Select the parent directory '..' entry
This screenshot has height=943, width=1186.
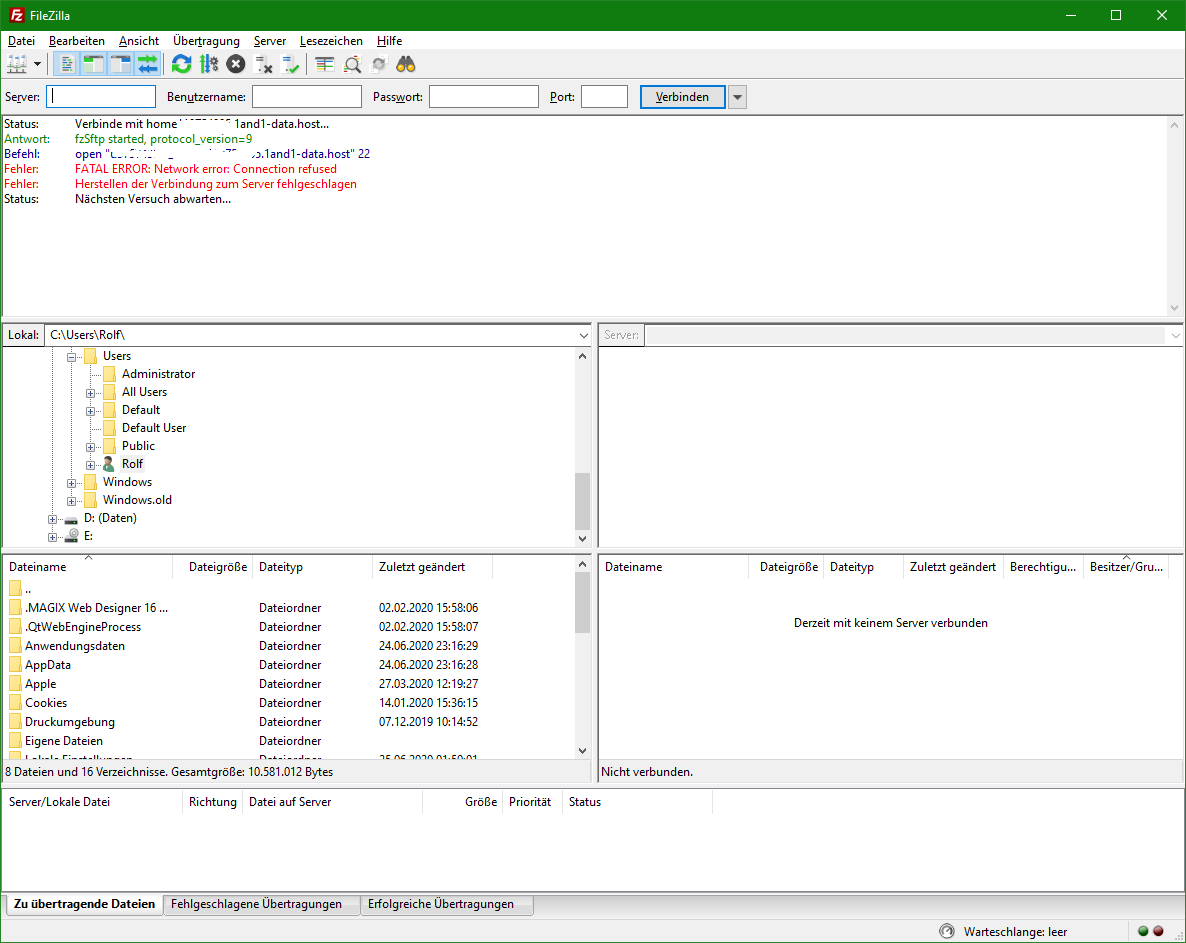290,589
